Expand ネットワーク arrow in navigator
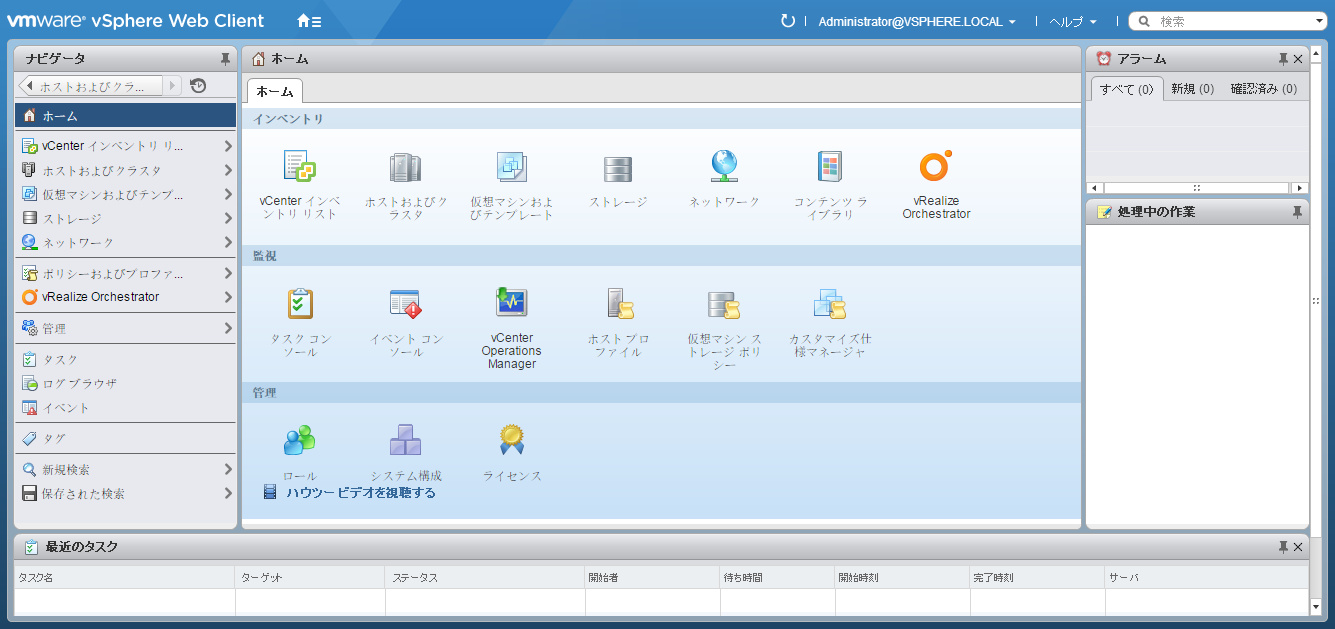Viewport: 1335px width, 629px height. click(228, 242)
